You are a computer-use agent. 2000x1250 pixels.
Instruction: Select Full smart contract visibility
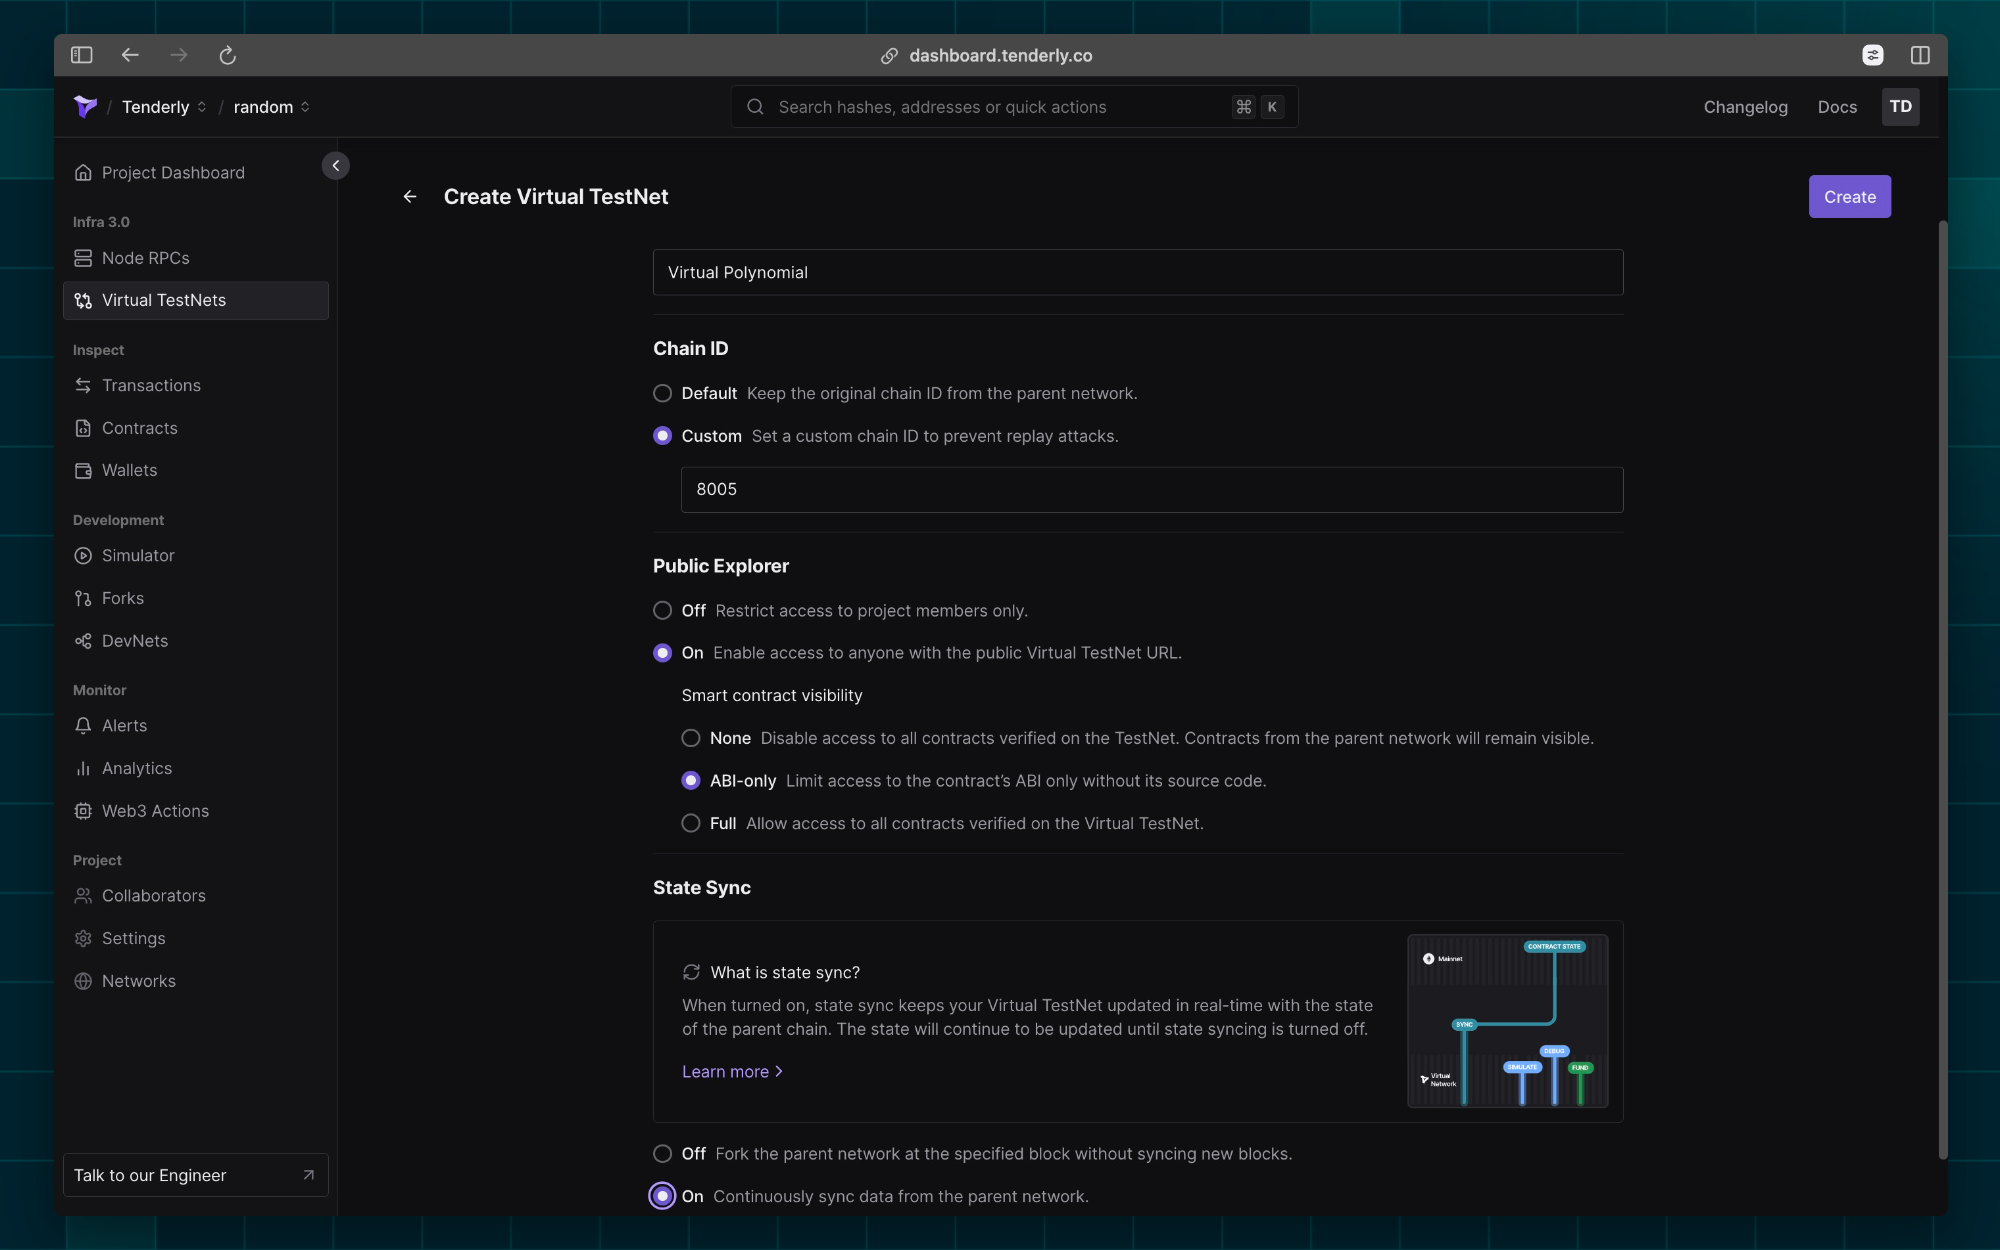point(691,824)
